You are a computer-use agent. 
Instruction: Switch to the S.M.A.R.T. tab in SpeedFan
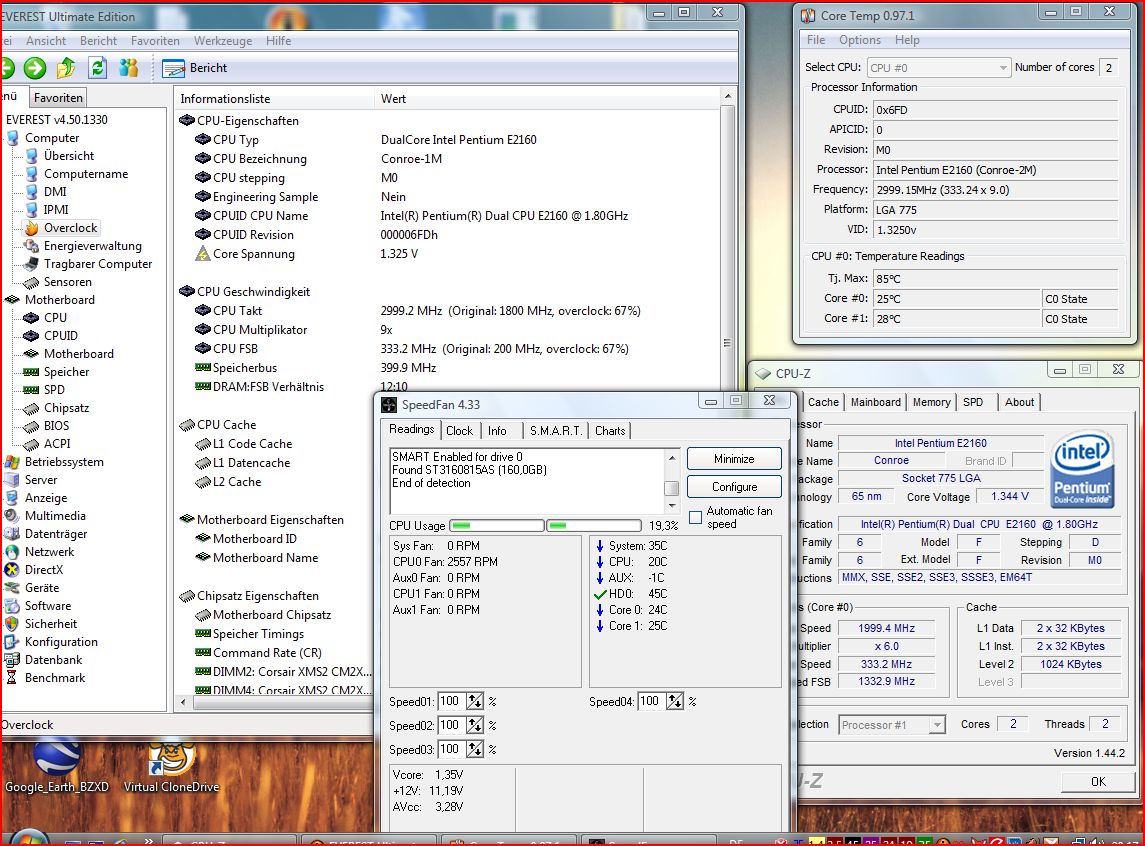[556, 431]
